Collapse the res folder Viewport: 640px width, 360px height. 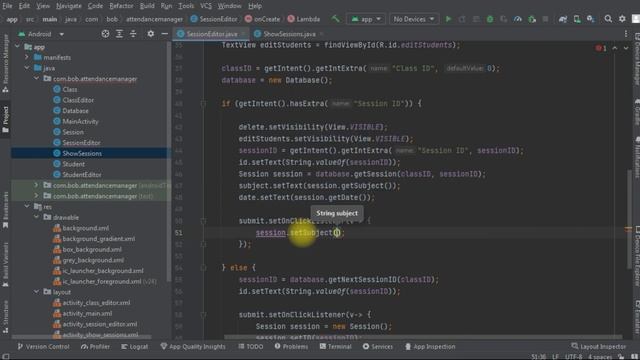coord(27,207)
